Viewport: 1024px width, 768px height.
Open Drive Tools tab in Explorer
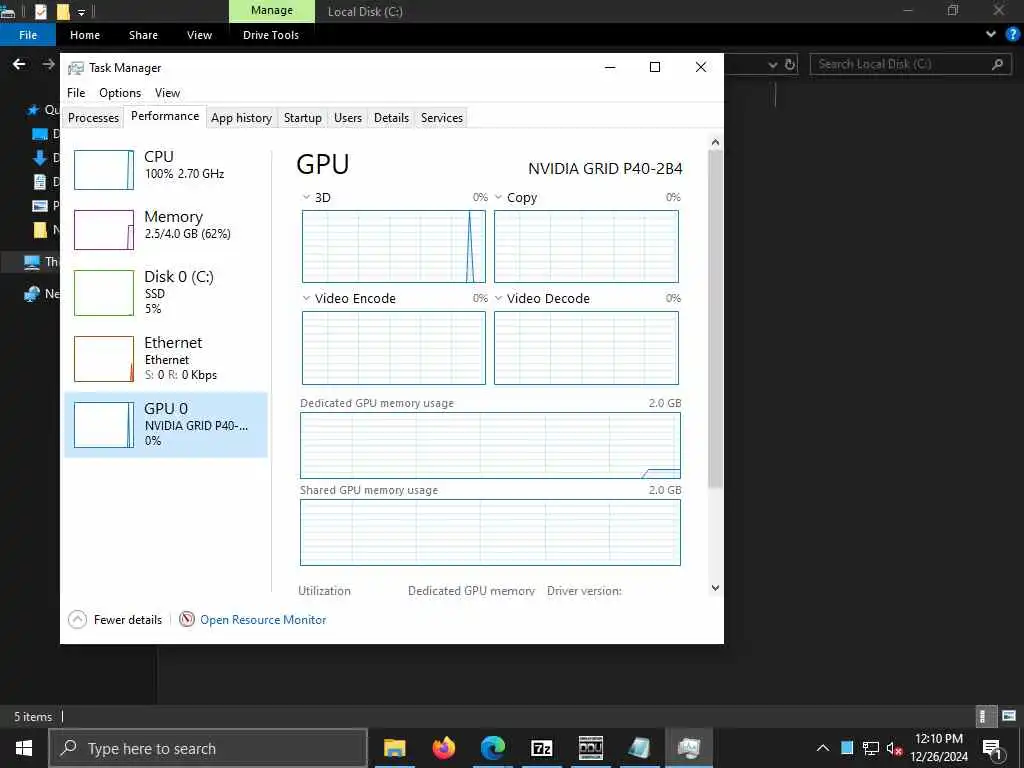271,35
